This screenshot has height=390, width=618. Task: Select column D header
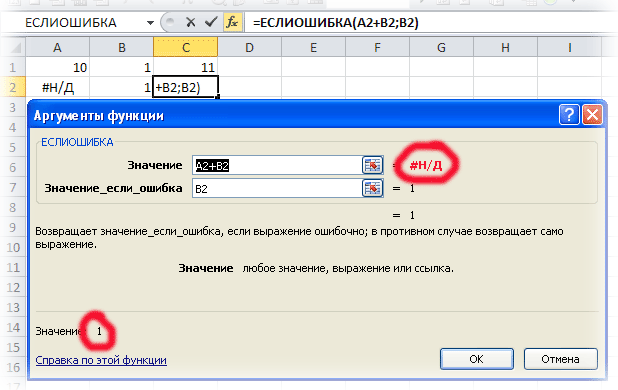pyautogui.click(x=249, y=48)
